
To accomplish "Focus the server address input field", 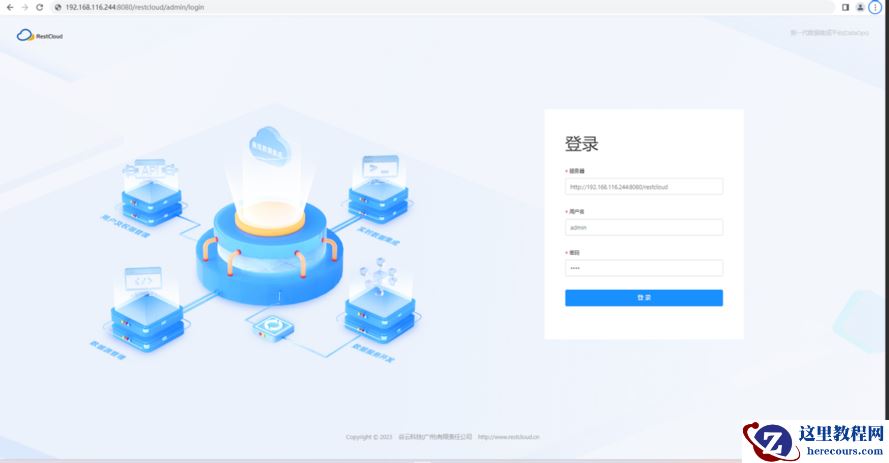I will click(x=644, y=186).
